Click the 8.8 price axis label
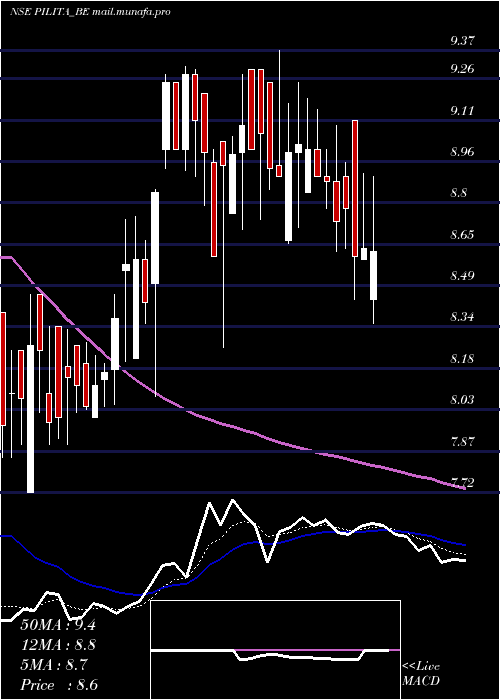 pyautogui.click(x=459, y=193)
